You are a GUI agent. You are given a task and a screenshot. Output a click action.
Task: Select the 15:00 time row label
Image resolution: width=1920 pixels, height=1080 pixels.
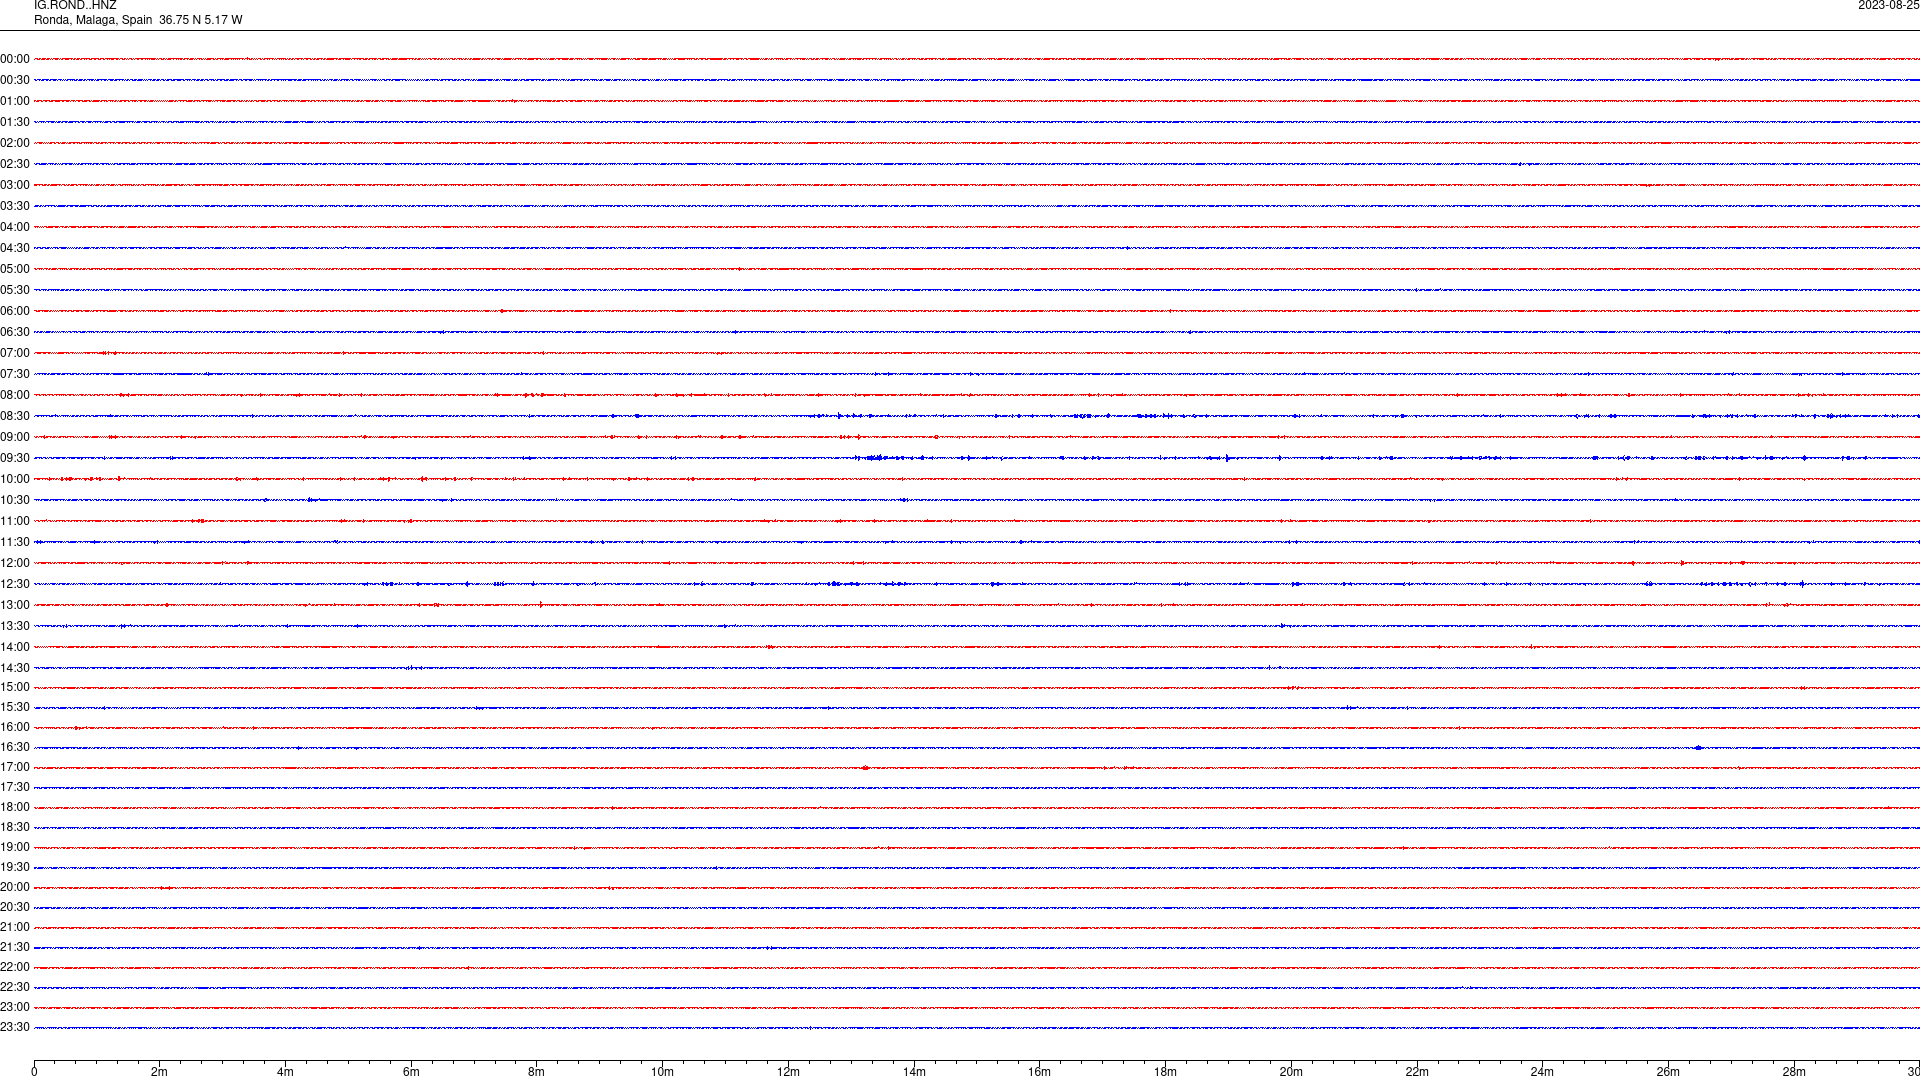coord(15,687)
